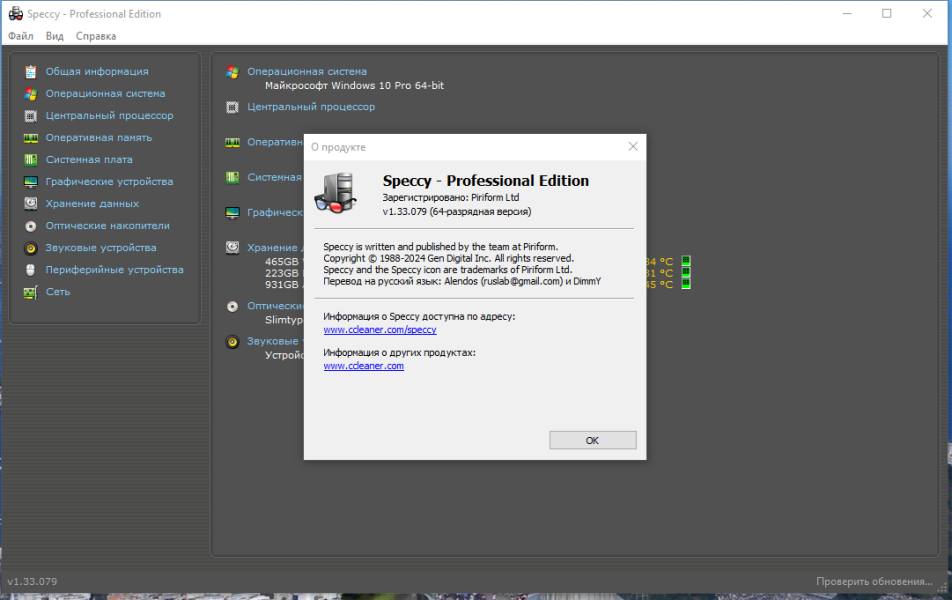Screen dimensions: 952x600
Task: Click Проверить обновления in status bar
Action: (874, 581)
